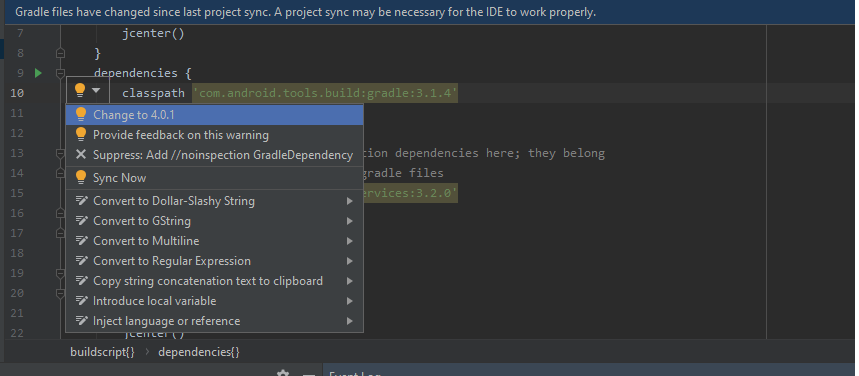Click the comment text ending 'they belong'
This screenshot has width=859, height=376.
tap(484, 153)
